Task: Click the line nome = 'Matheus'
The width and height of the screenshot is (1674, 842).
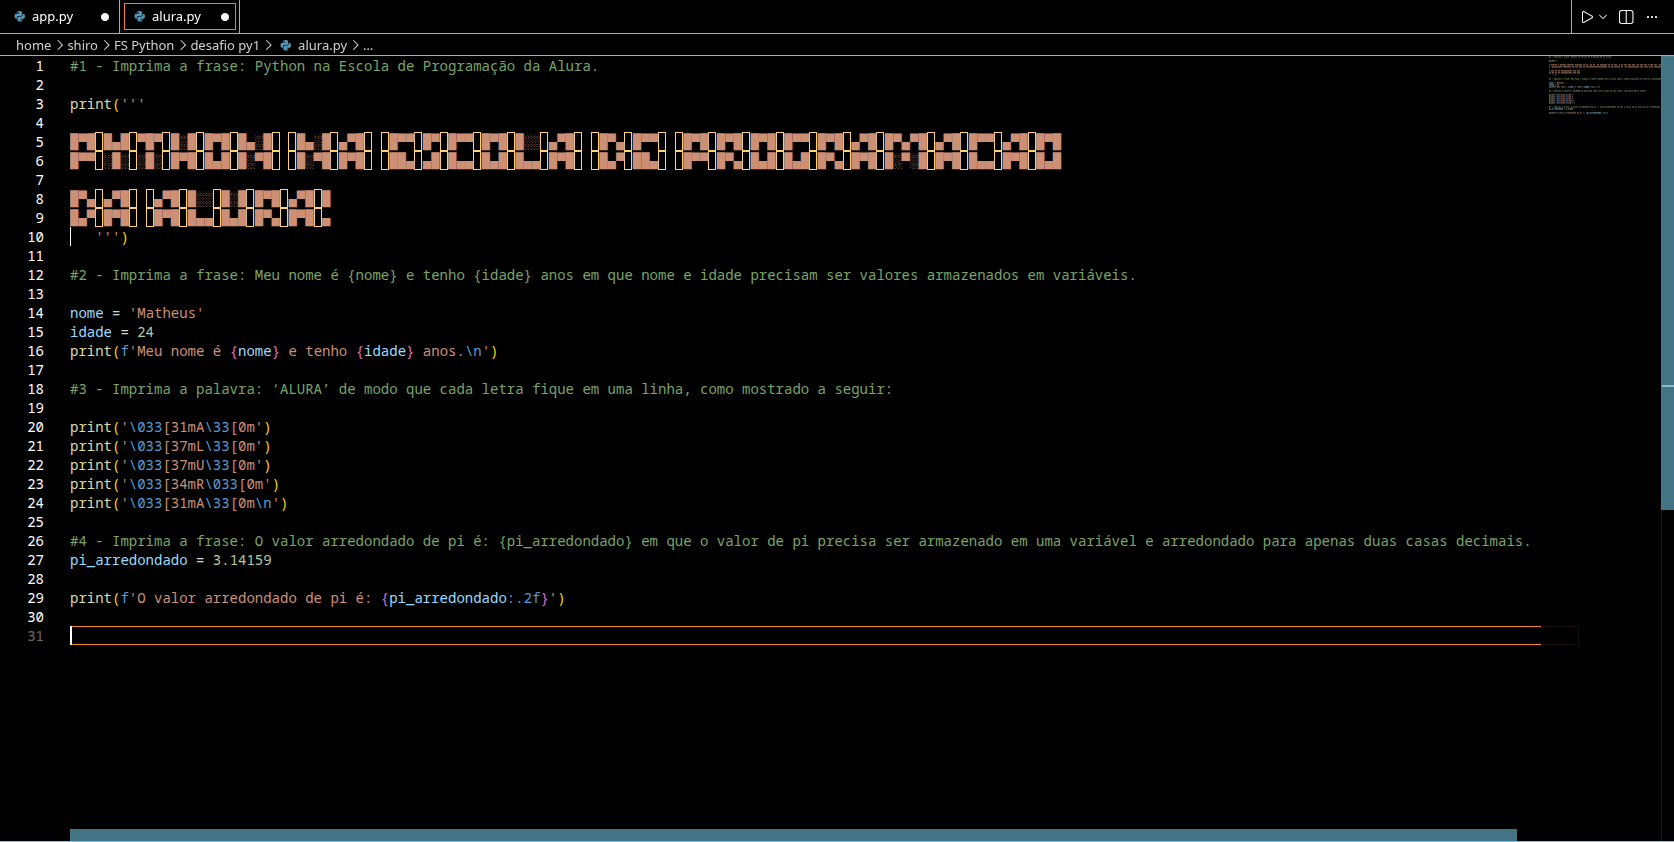Action: point(137,313)
